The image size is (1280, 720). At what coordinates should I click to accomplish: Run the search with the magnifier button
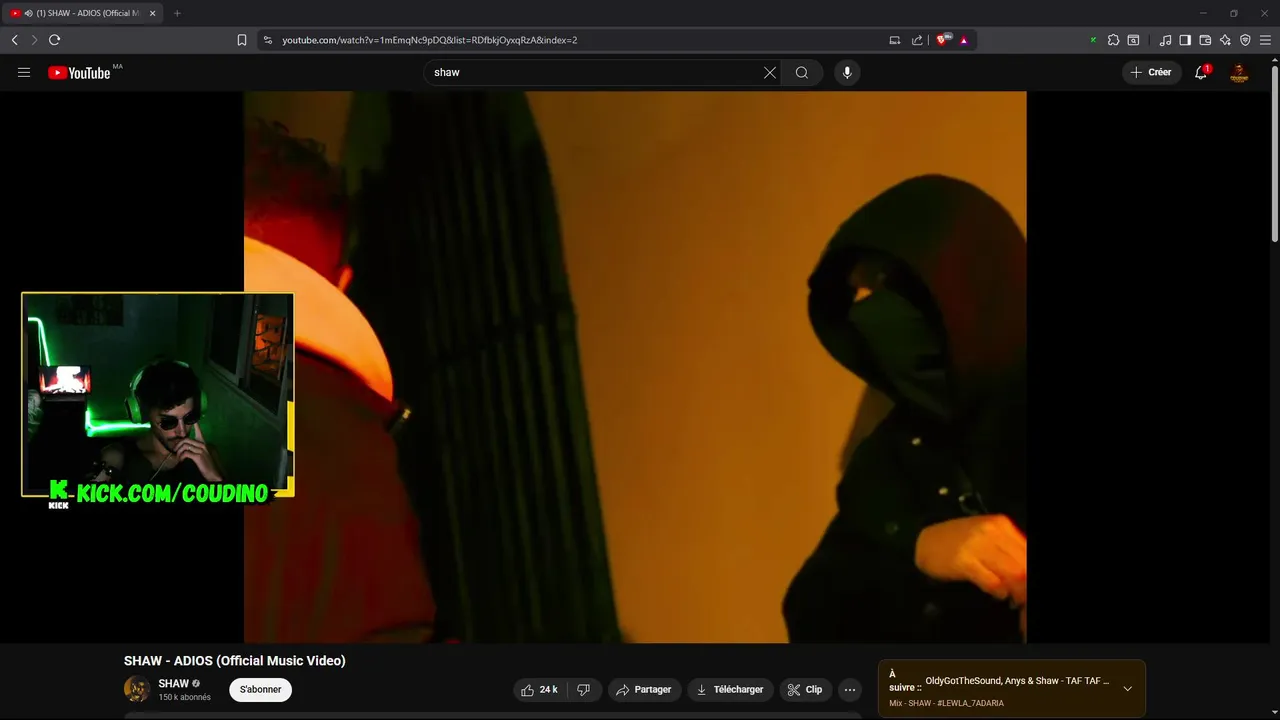(x=802, y=72)
